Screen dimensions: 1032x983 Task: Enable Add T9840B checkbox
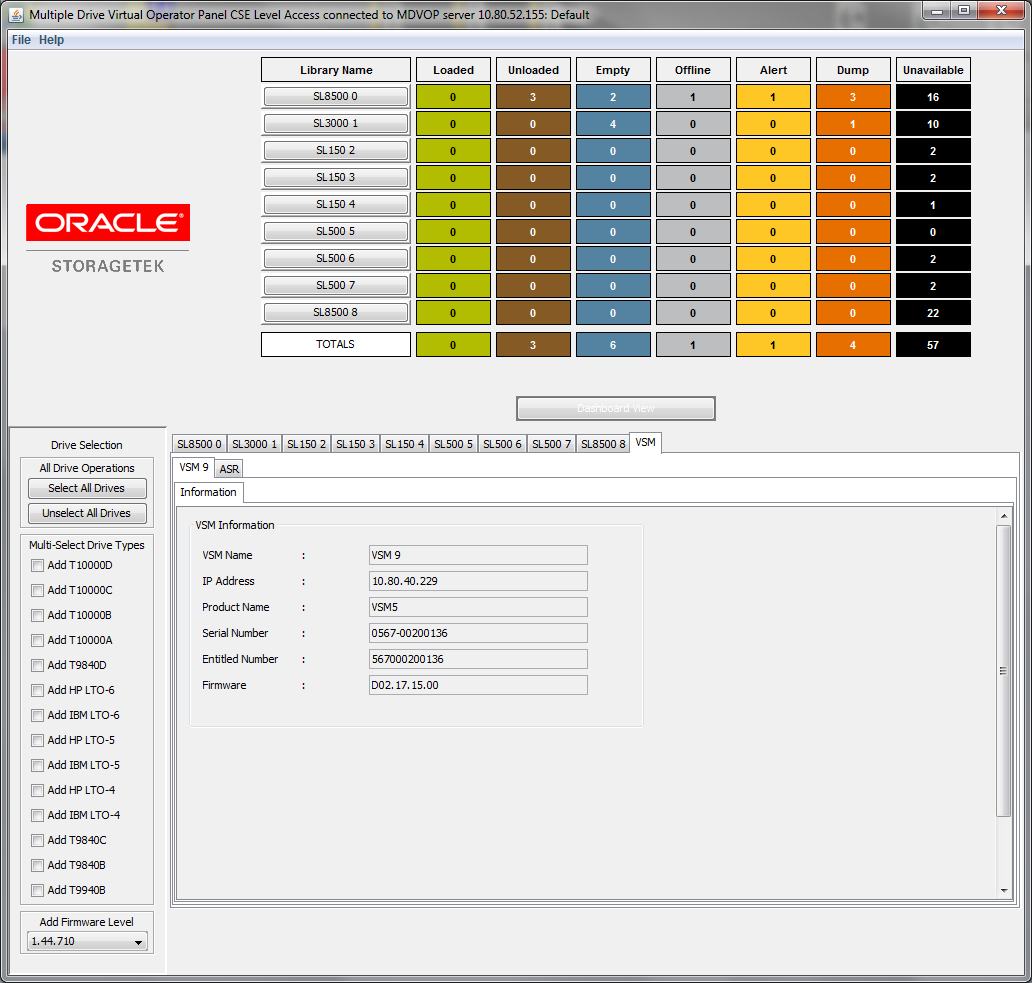pos(38,865)
